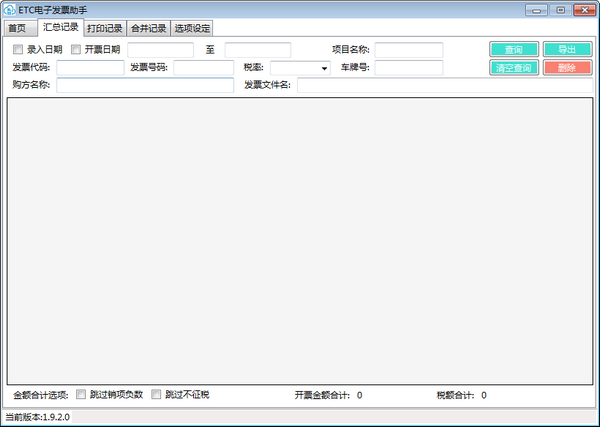Click the 项目名称 input field

click(409, 50)
